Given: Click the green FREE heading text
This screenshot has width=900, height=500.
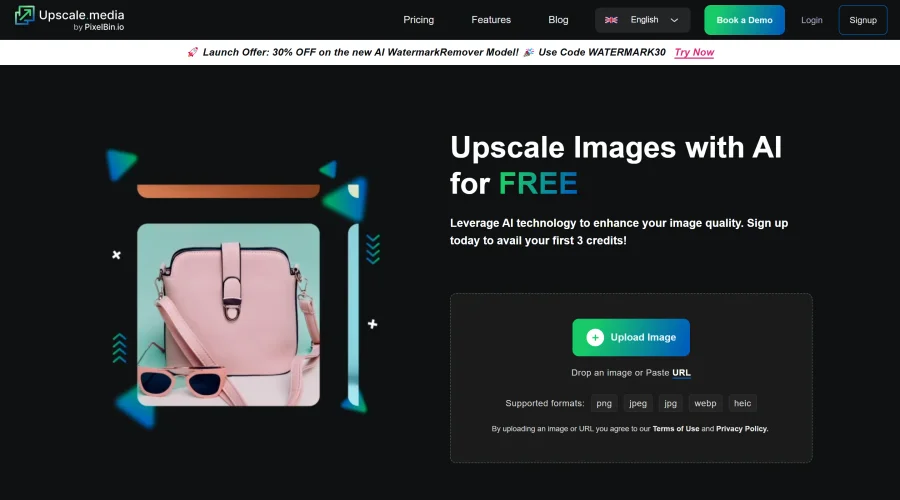Looking at the screenshot, I should coord(538,184).
